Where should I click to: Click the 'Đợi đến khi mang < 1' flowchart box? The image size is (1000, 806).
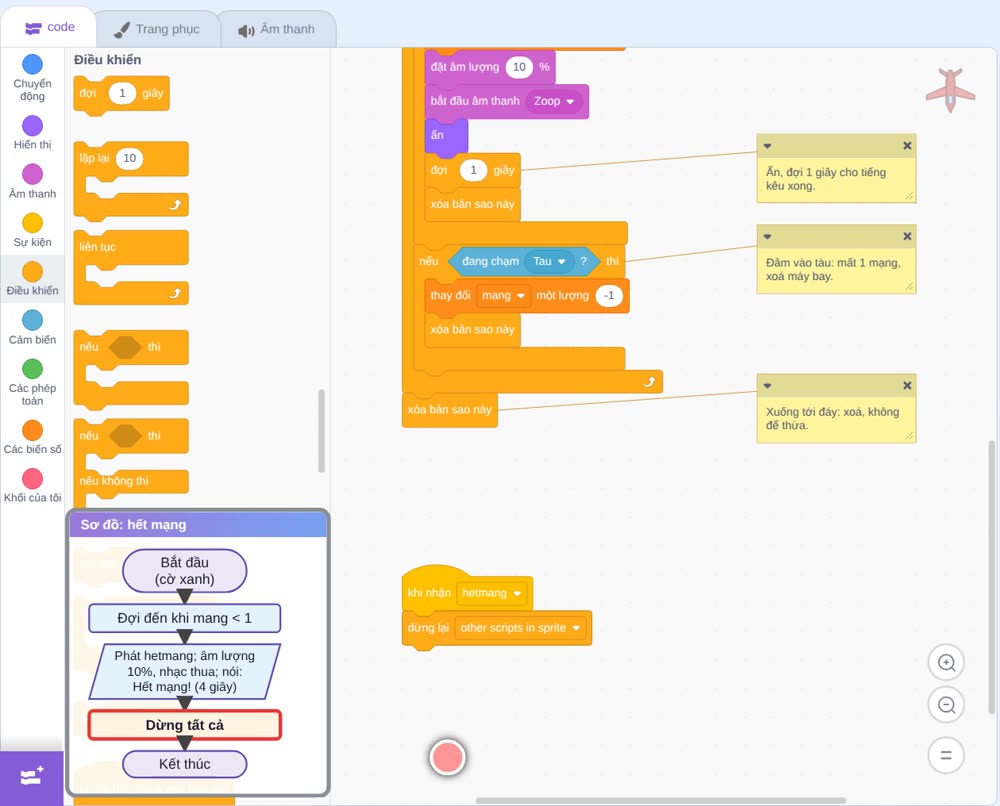point(184,618)
